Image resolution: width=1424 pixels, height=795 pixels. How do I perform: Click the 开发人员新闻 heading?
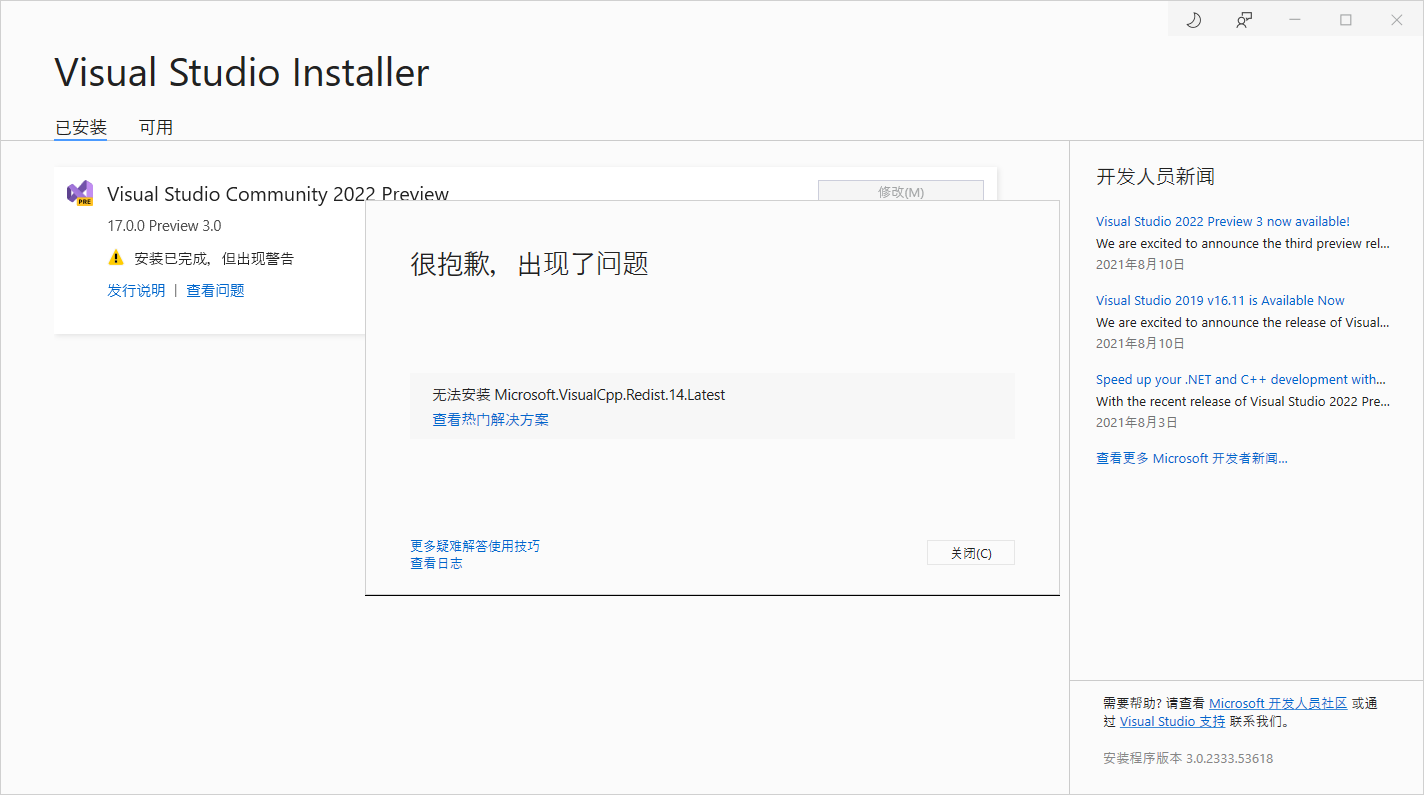pyautogui.click(x=1155, y=177)
